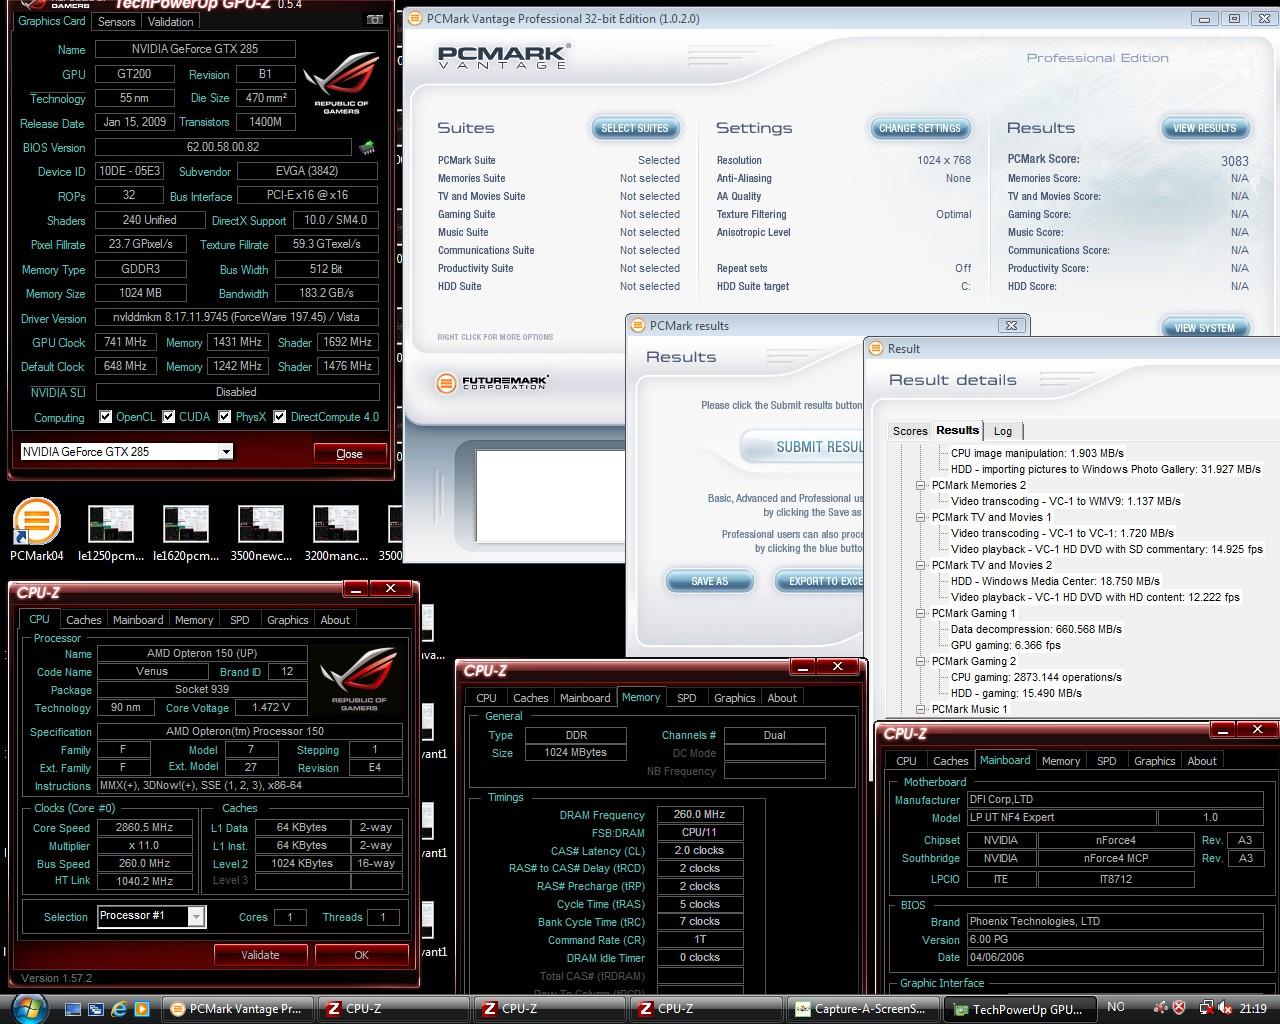Toggle the DirectCompute 4.0 checkbox
This screenshot has height=1024, width=1280.
(280, 417)
